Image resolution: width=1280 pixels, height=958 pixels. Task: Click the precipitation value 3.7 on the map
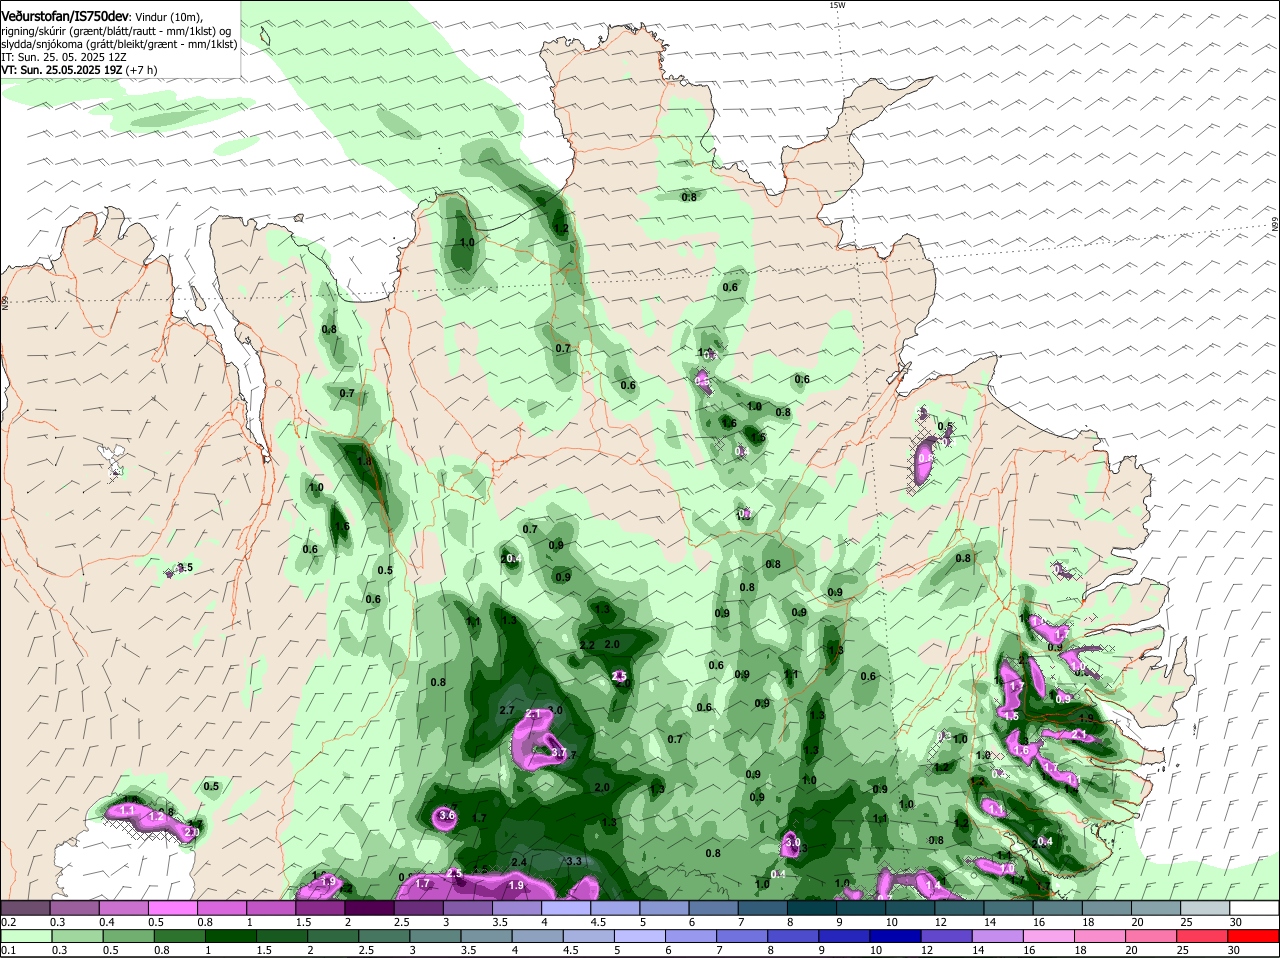point(559,753)
